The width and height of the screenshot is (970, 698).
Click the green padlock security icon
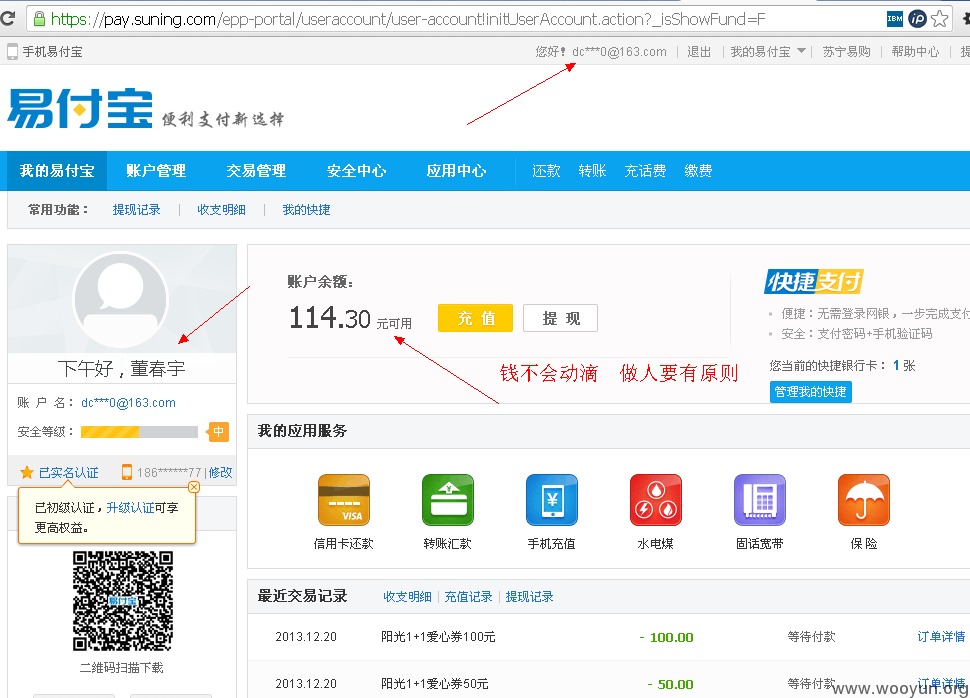39,19
